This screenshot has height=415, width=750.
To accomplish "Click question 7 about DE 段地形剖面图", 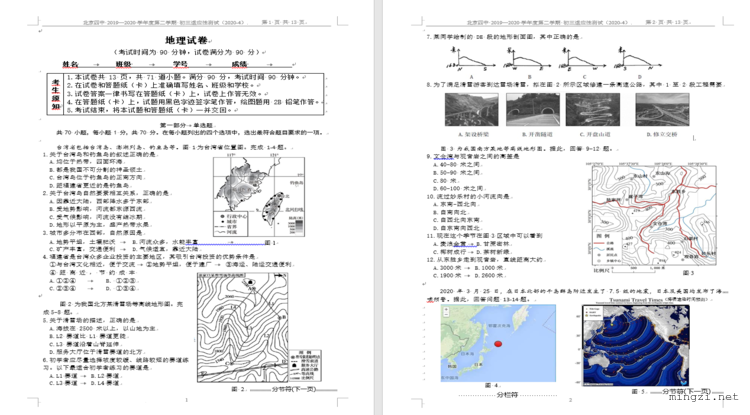I will 504,37.
